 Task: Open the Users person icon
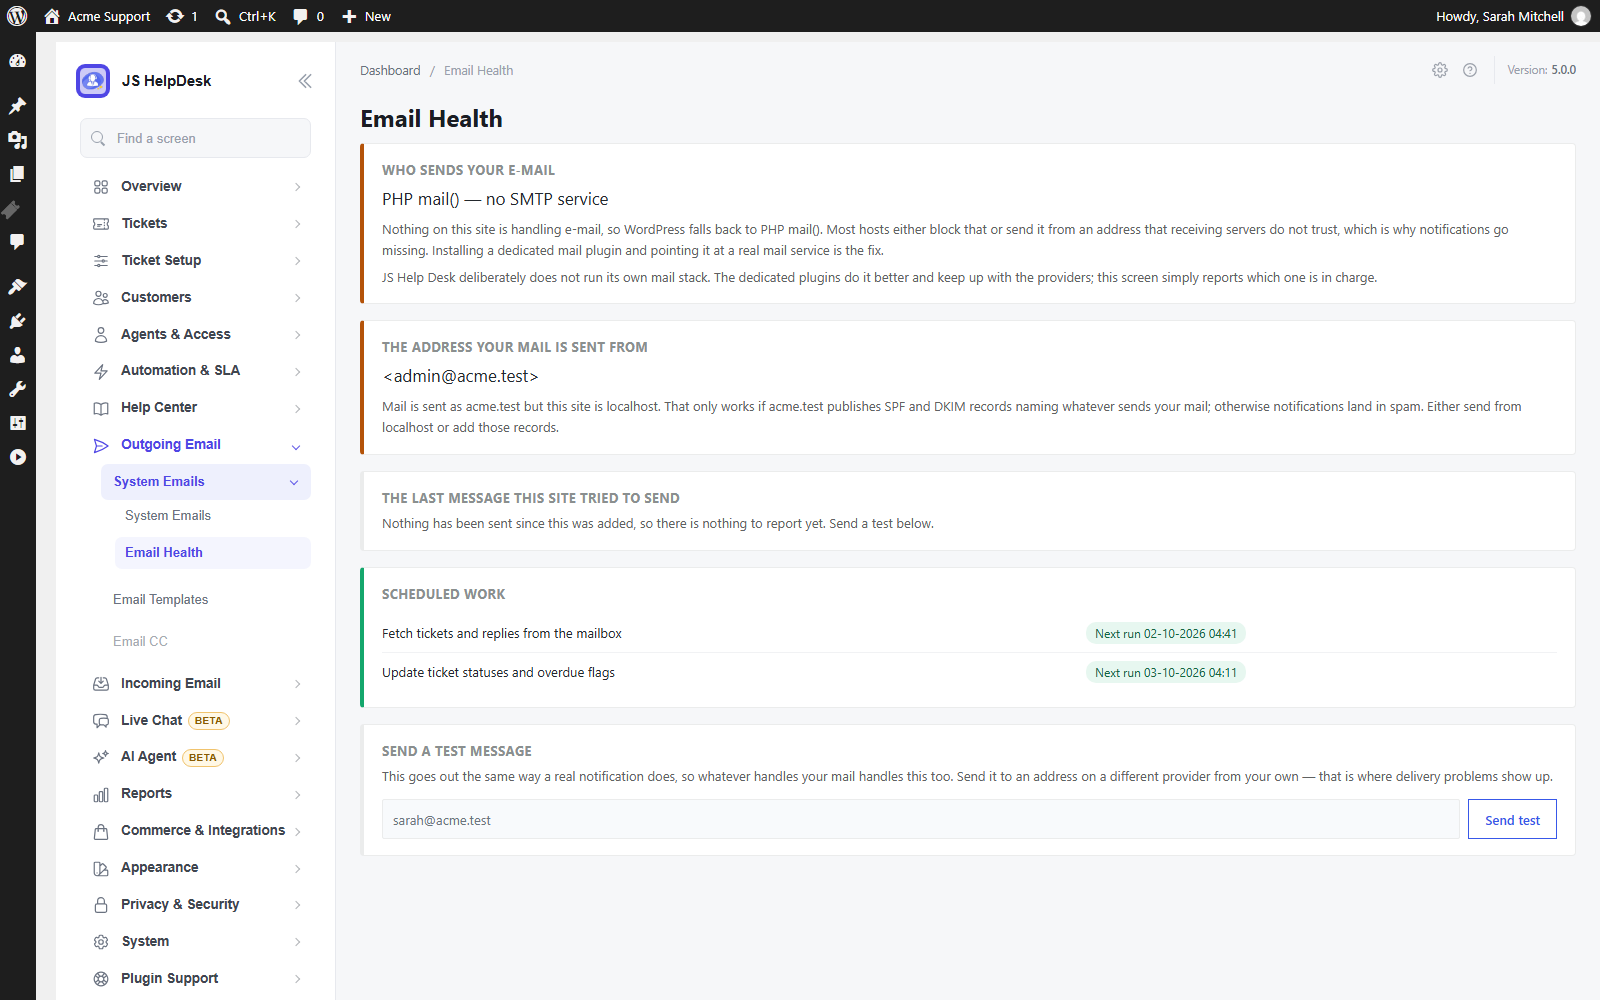(17, 355)
